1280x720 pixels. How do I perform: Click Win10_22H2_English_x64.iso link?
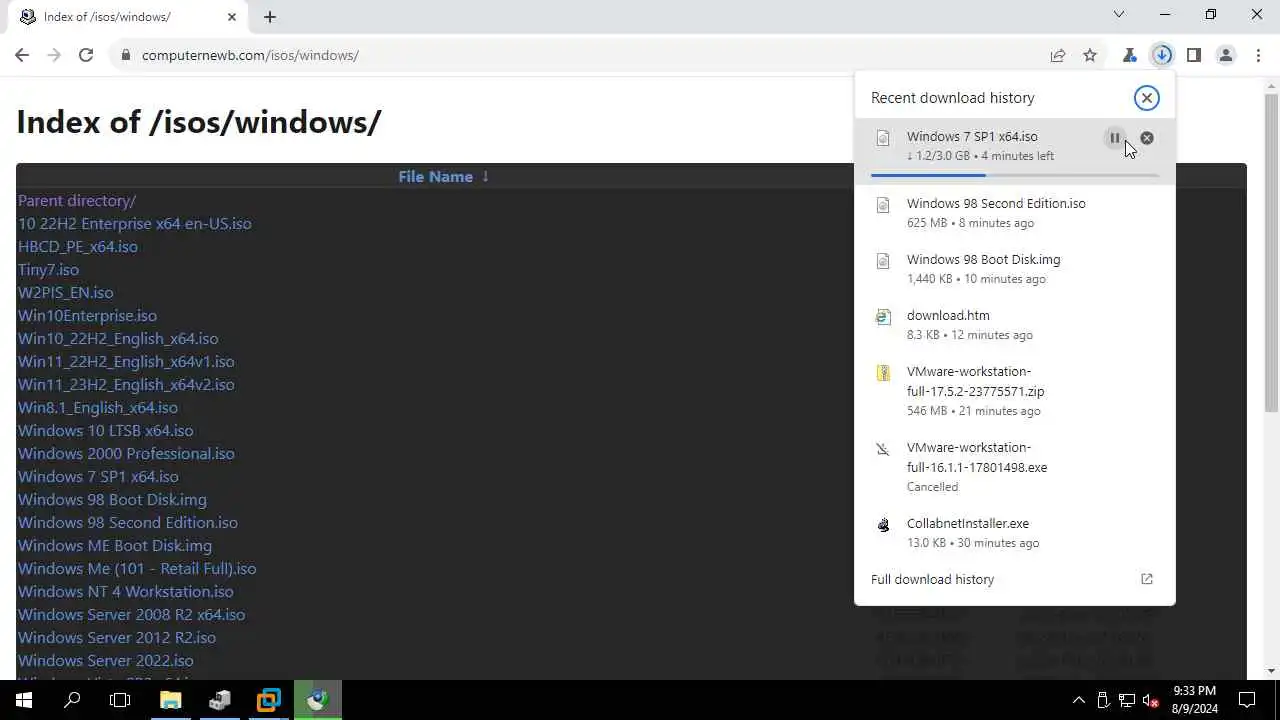(118, 338)
